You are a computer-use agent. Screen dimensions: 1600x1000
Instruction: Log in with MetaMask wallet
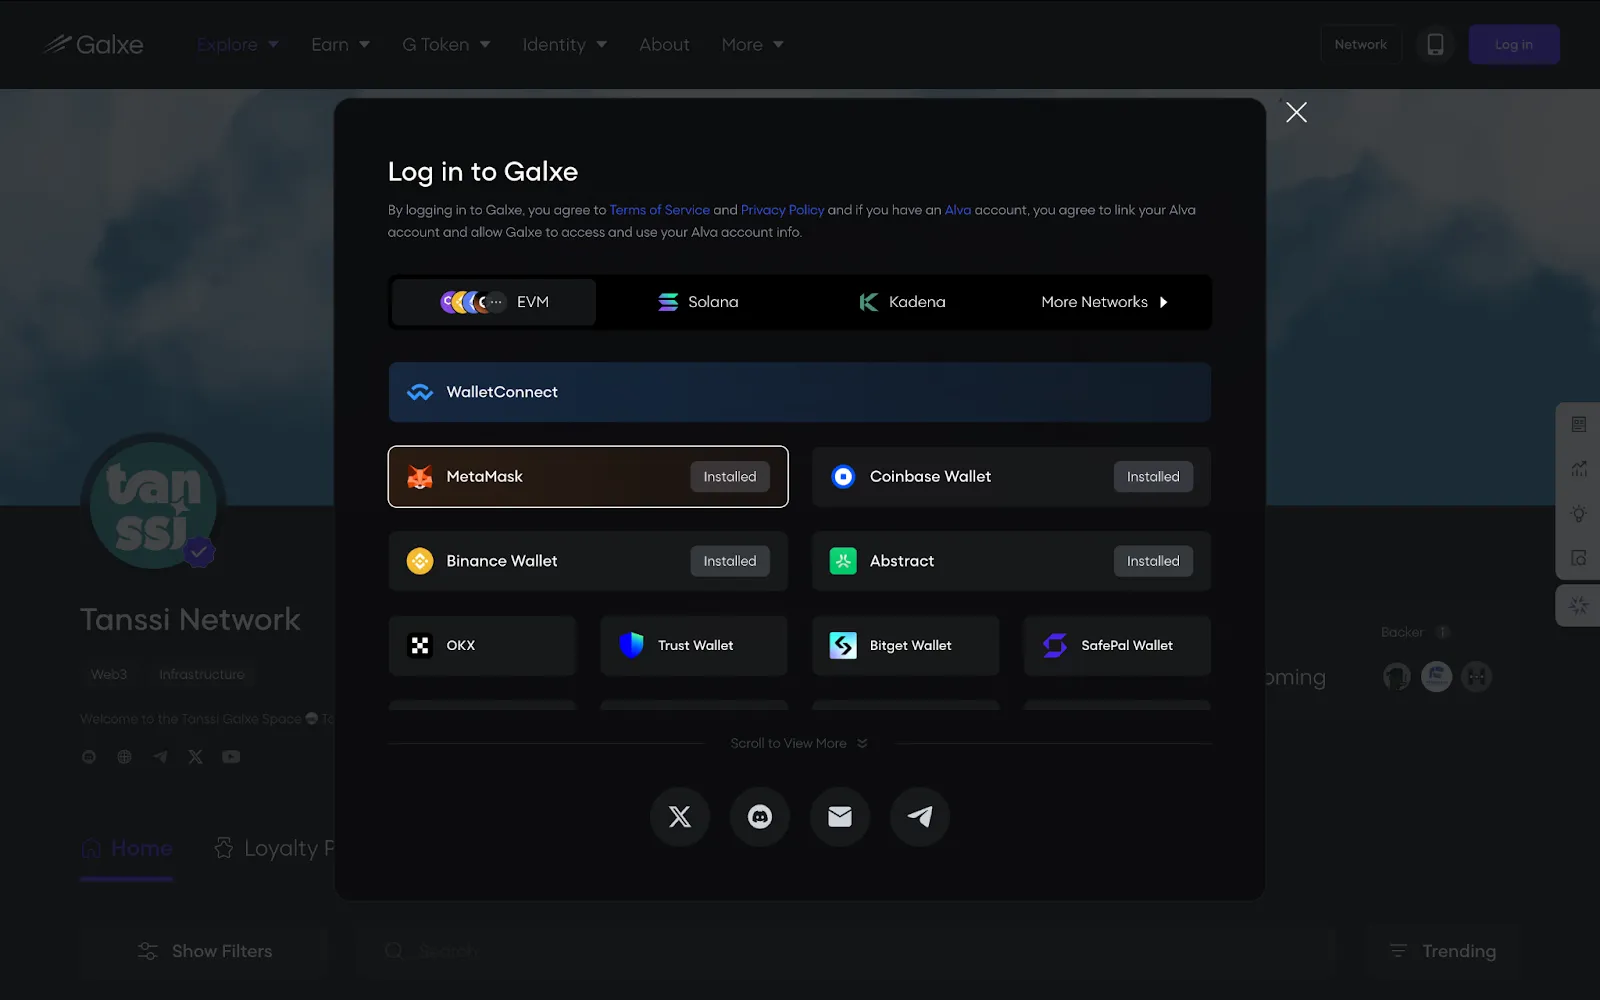click(x=588, y=477)
